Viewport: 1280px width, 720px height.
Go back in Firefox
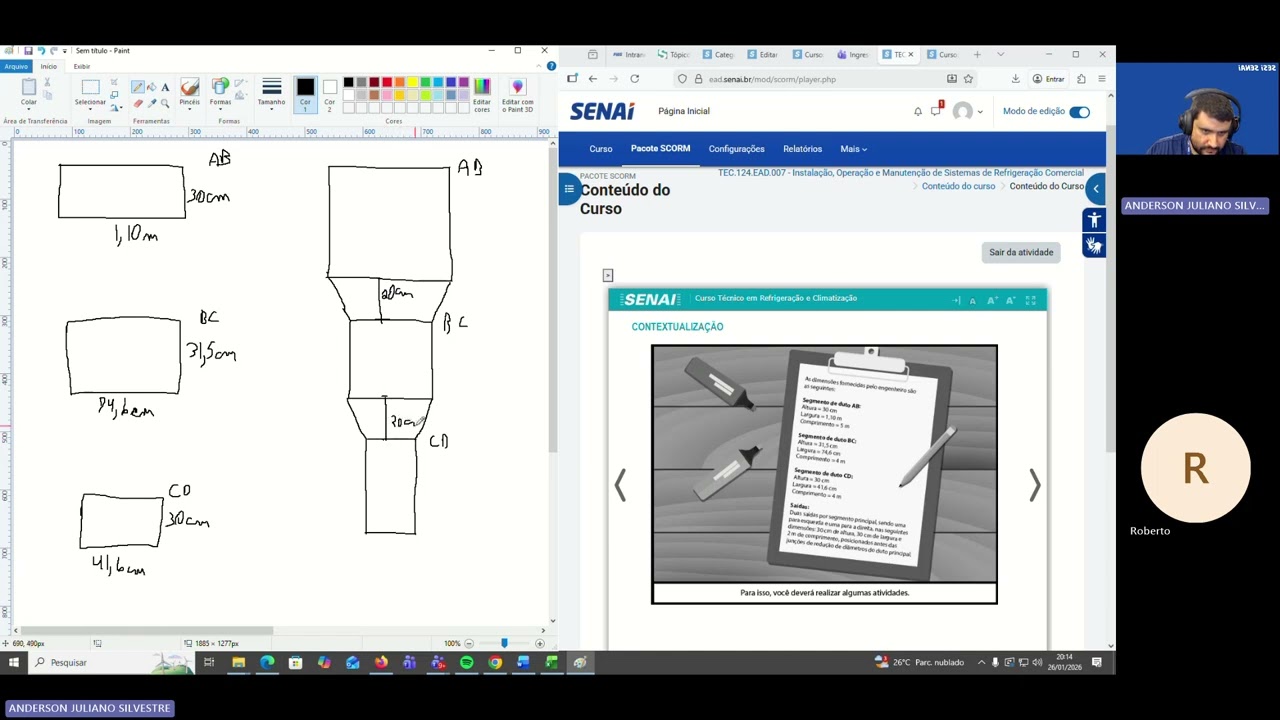[x=592, y=79]
